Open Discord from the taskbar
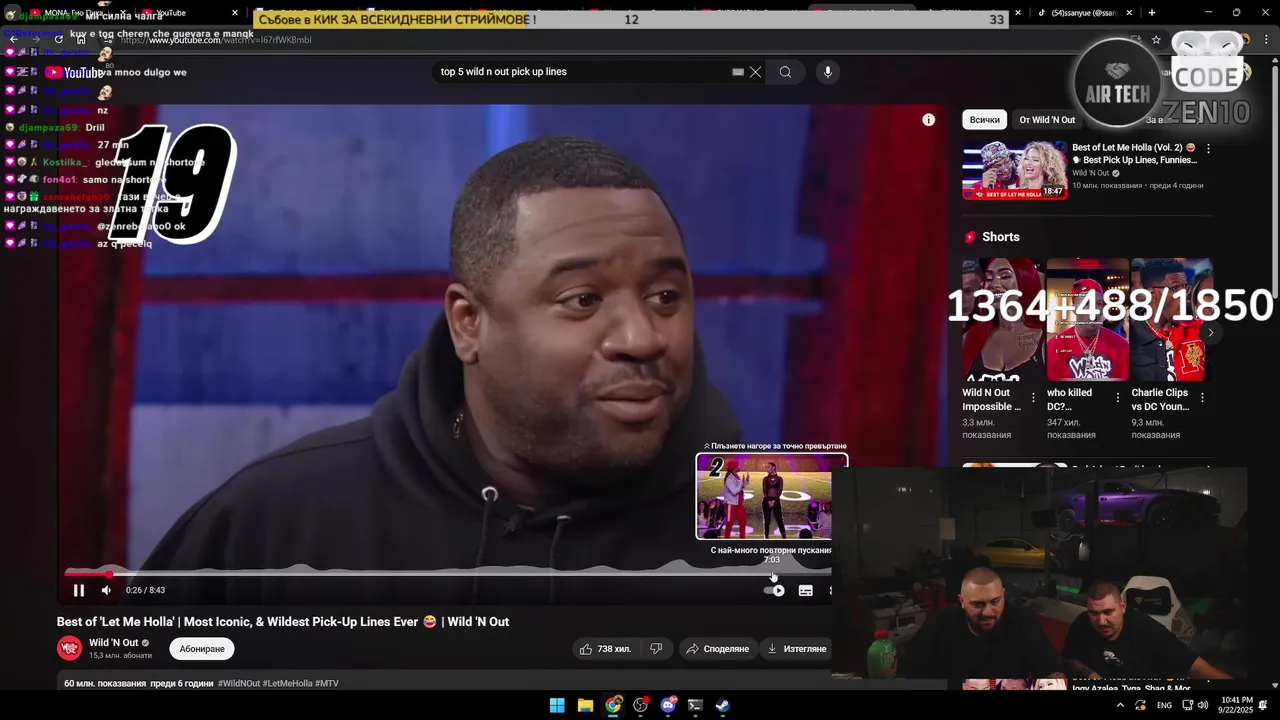Image resolution: width=1280 pixels, height=720 pixels. (668, 705)
